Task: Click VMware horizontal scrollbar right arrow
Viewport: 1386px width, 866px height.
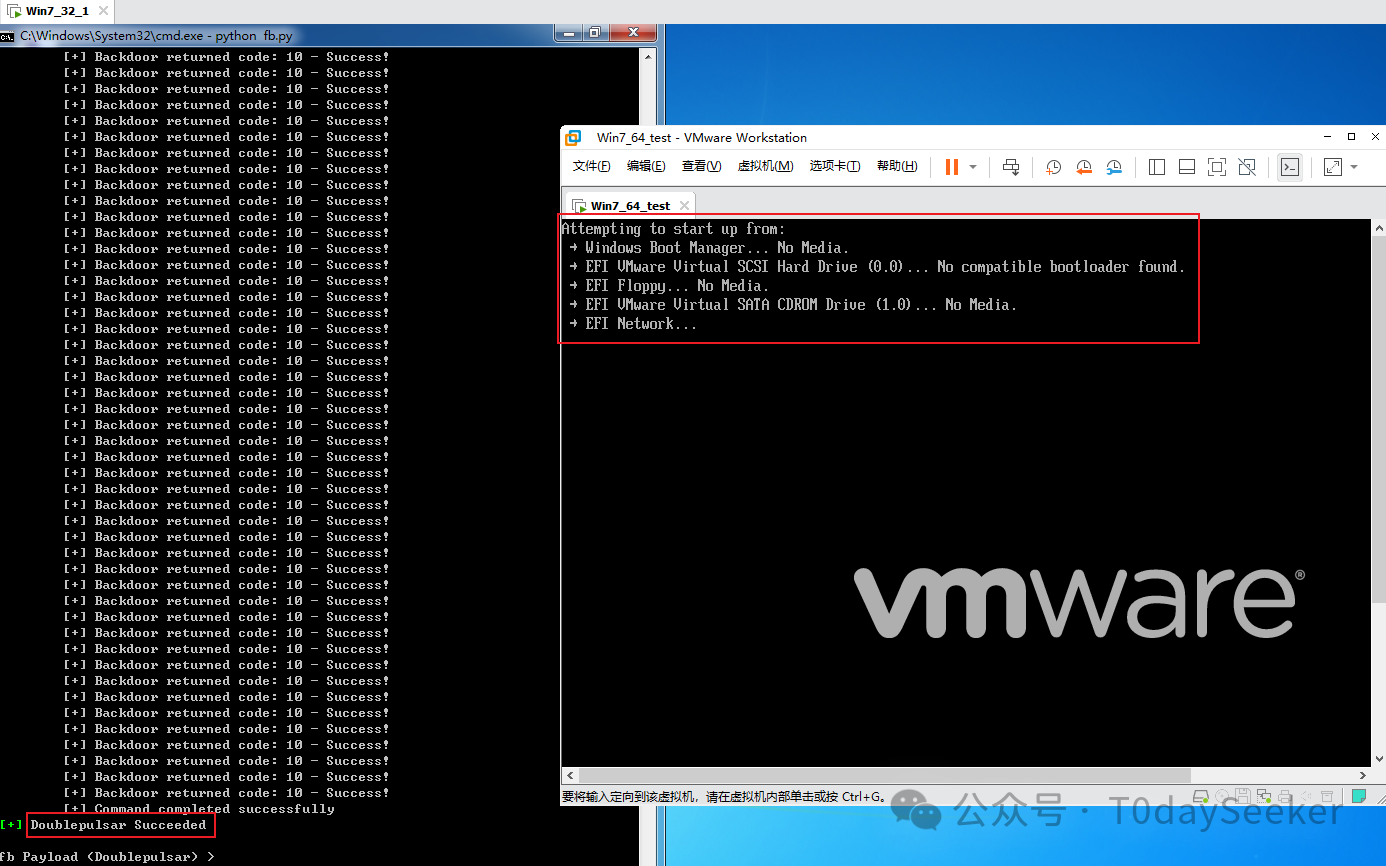Action: (1363, 776)
